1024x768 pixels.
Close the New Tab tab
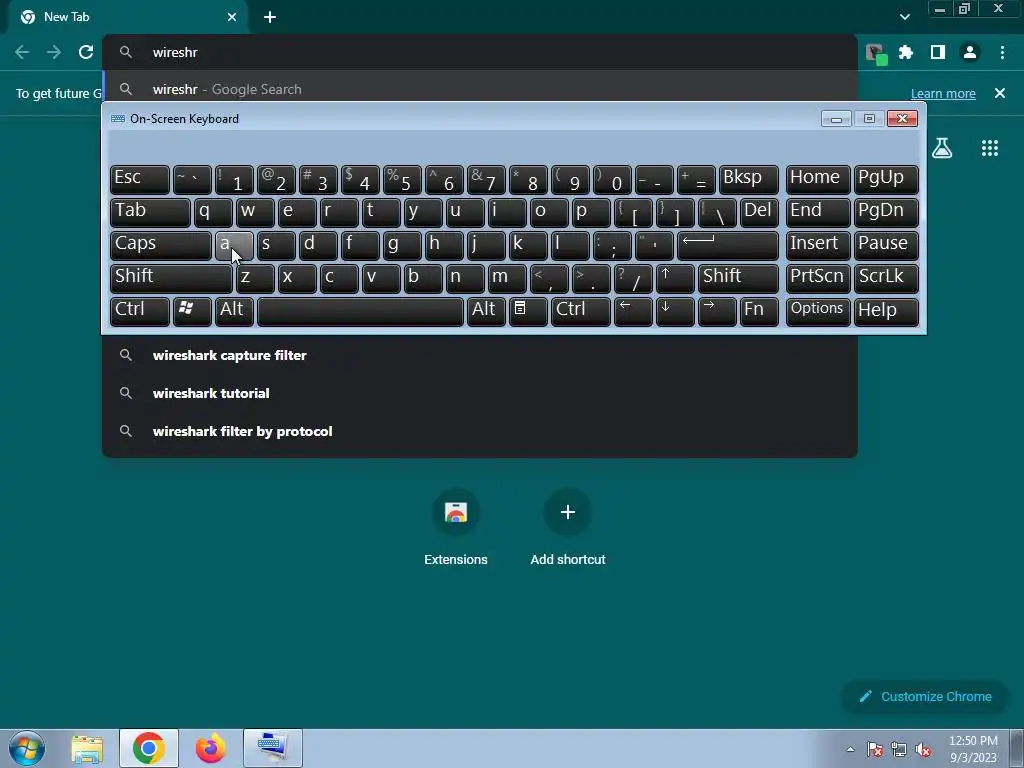click(x=232, y=17)
